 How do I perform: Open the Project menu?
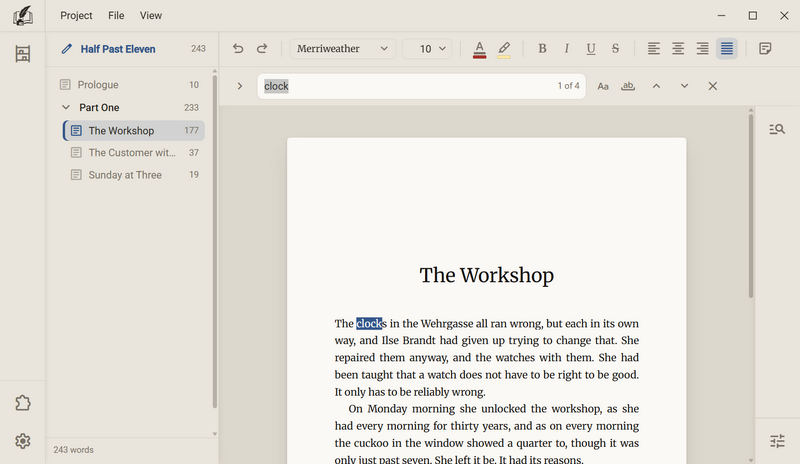[76, 16]
